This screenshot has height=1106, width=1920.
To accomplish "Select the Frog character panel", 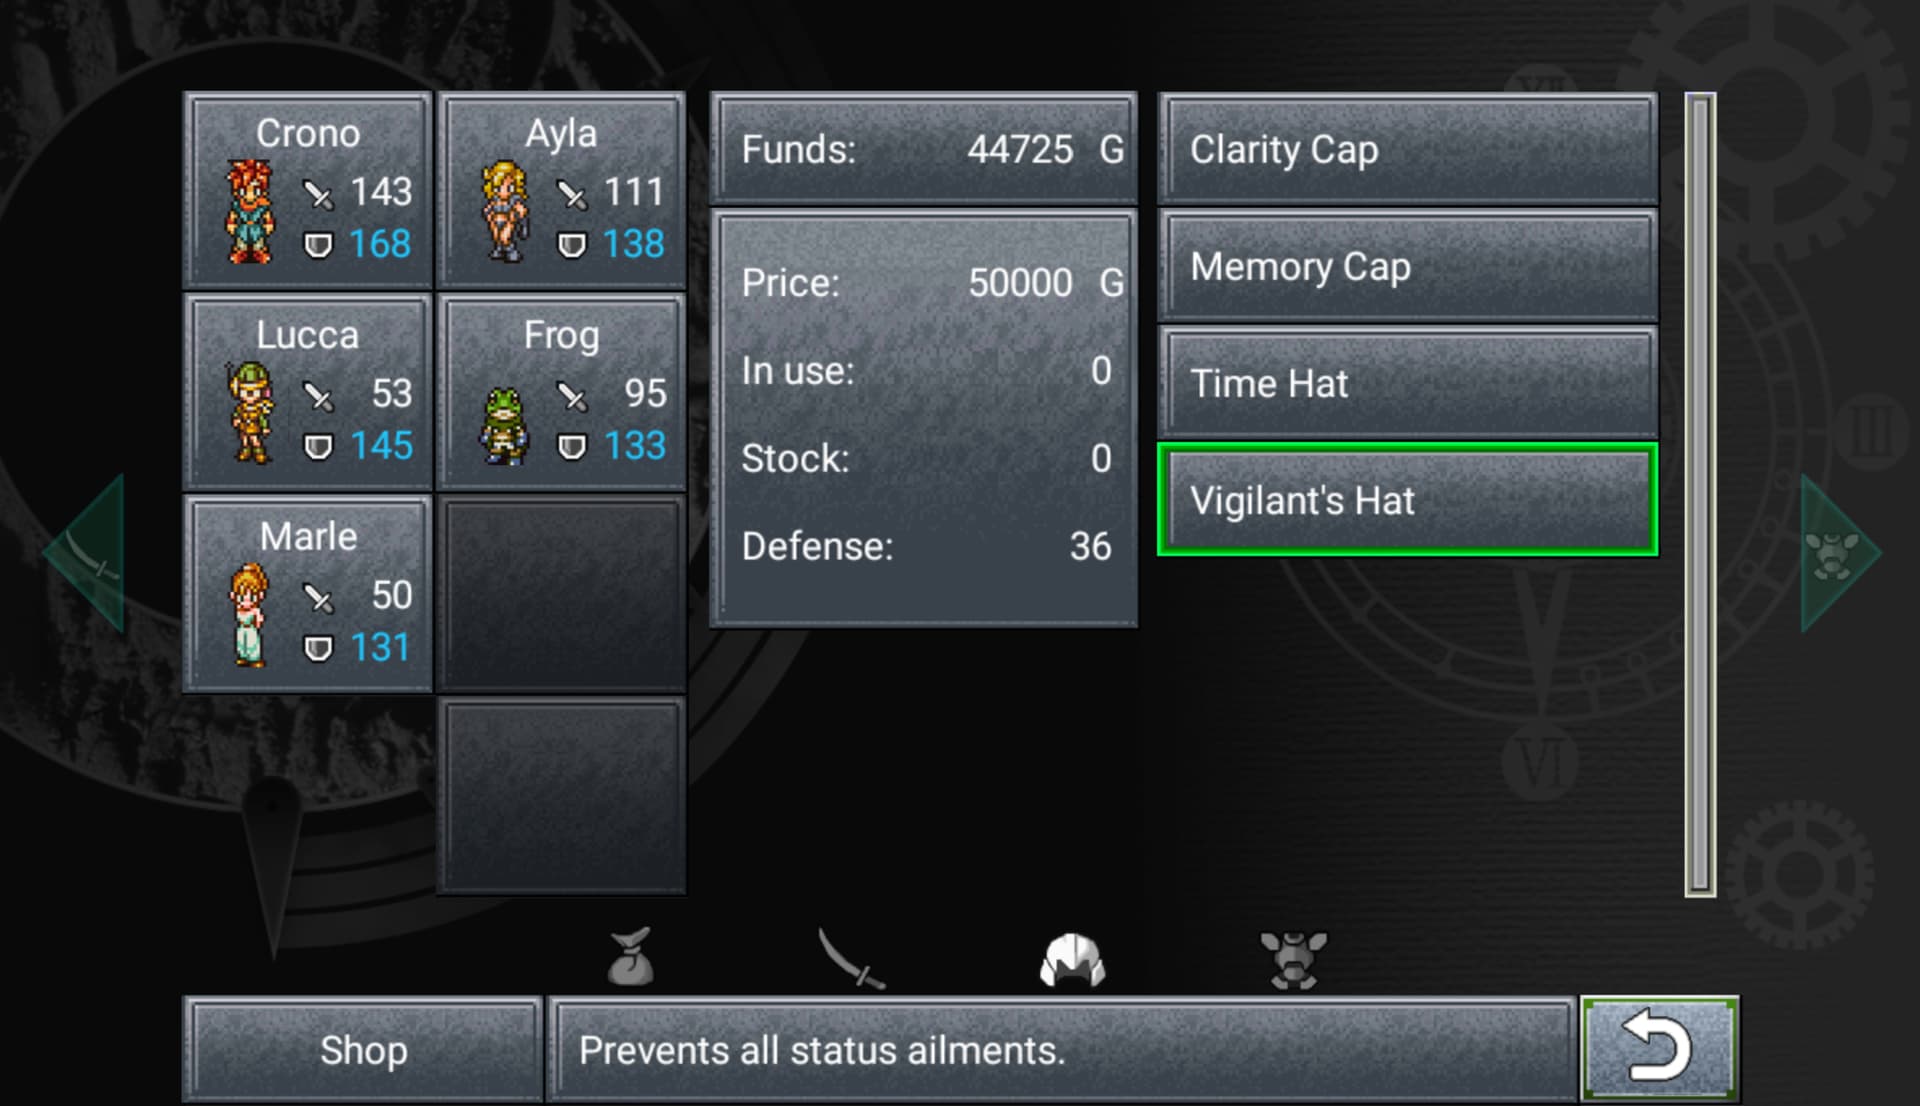I will [561, 392].
